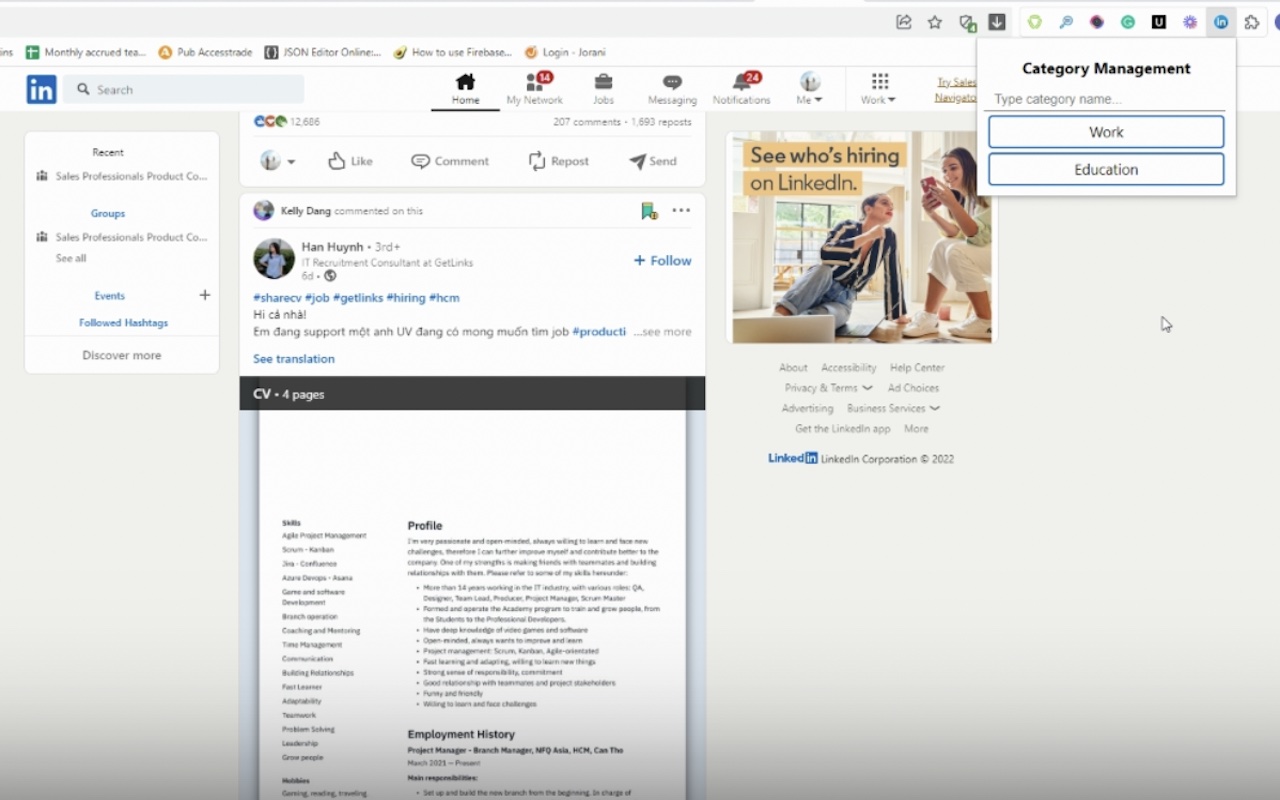
Task: Click See all under Groups
Action: point(71,258)
